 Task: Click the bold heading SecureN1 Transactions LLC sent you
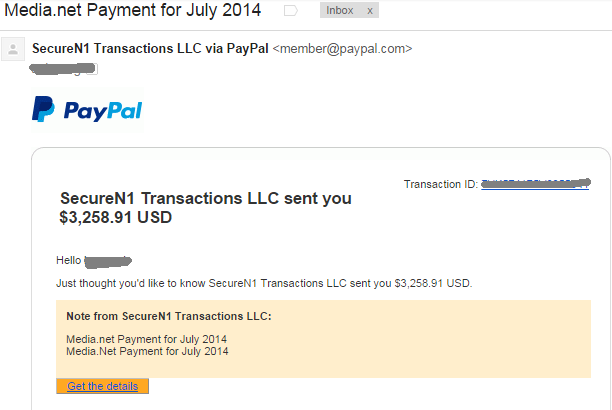point(206,198)
